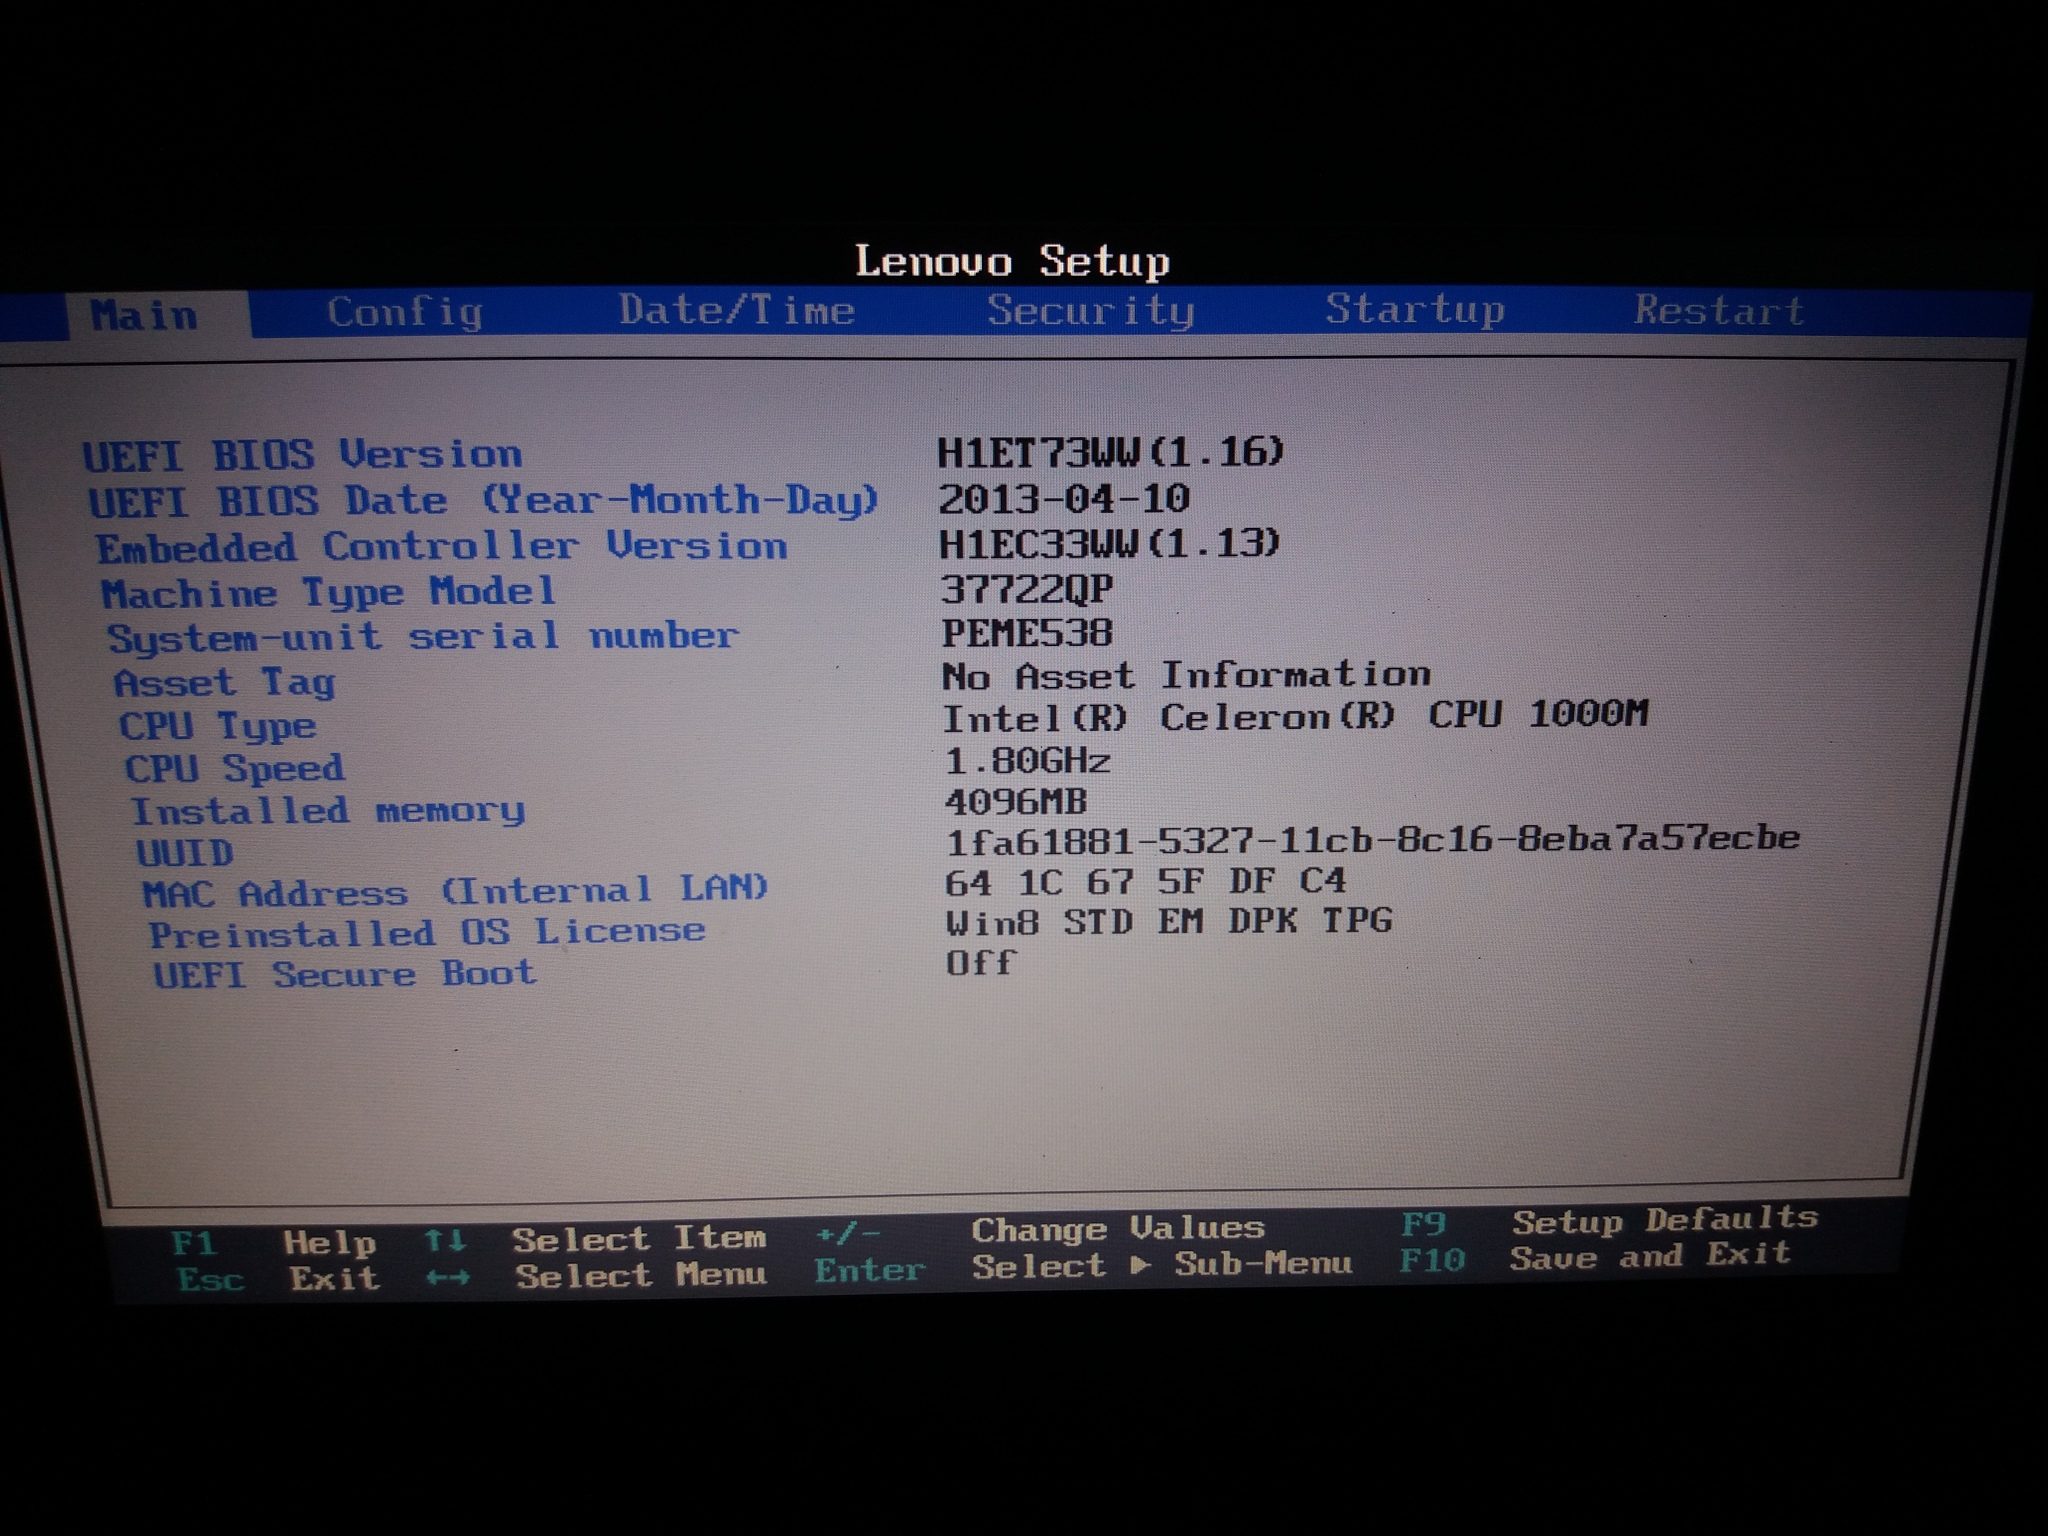Select Win8 STD EM DPK TPG value
This screenshot has height=1536, width=2048.
1170,921
